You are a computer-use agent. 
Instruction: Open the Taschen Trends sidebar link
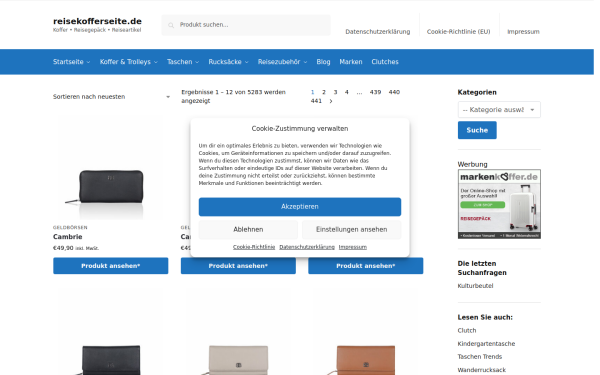480,357
